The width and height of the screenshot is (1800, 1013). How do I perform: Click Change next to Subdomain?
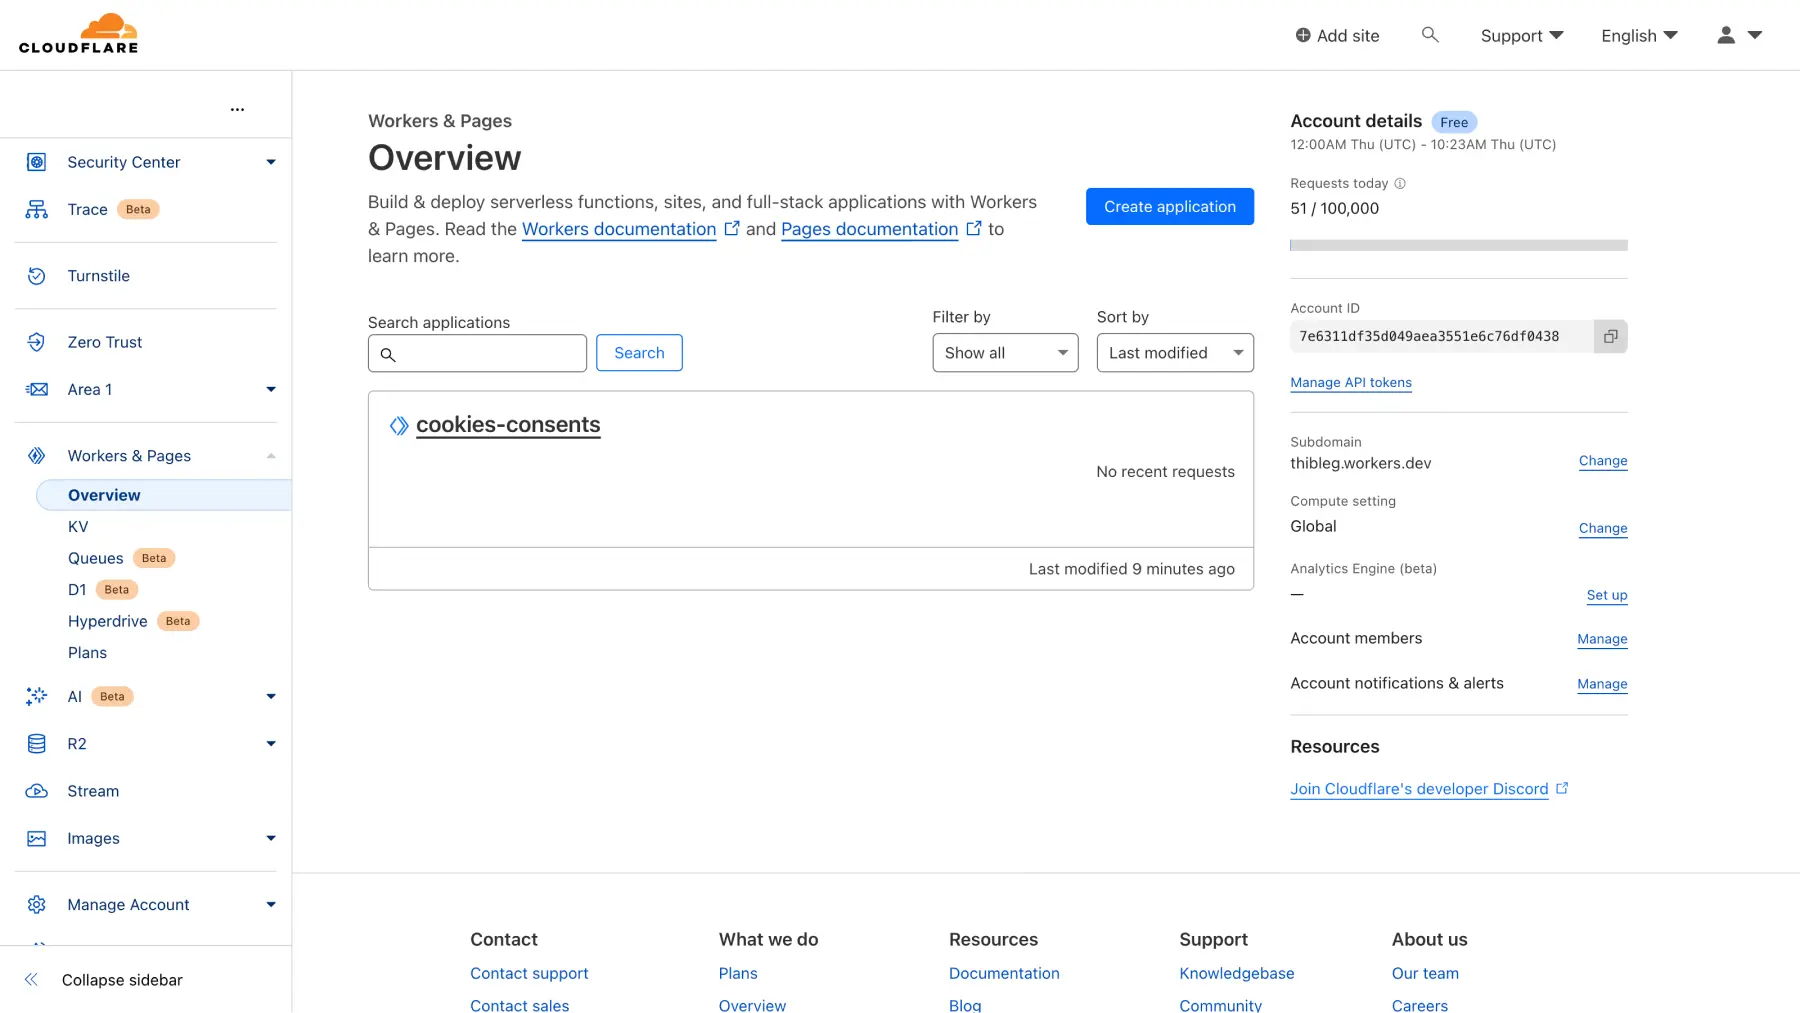1603,461
